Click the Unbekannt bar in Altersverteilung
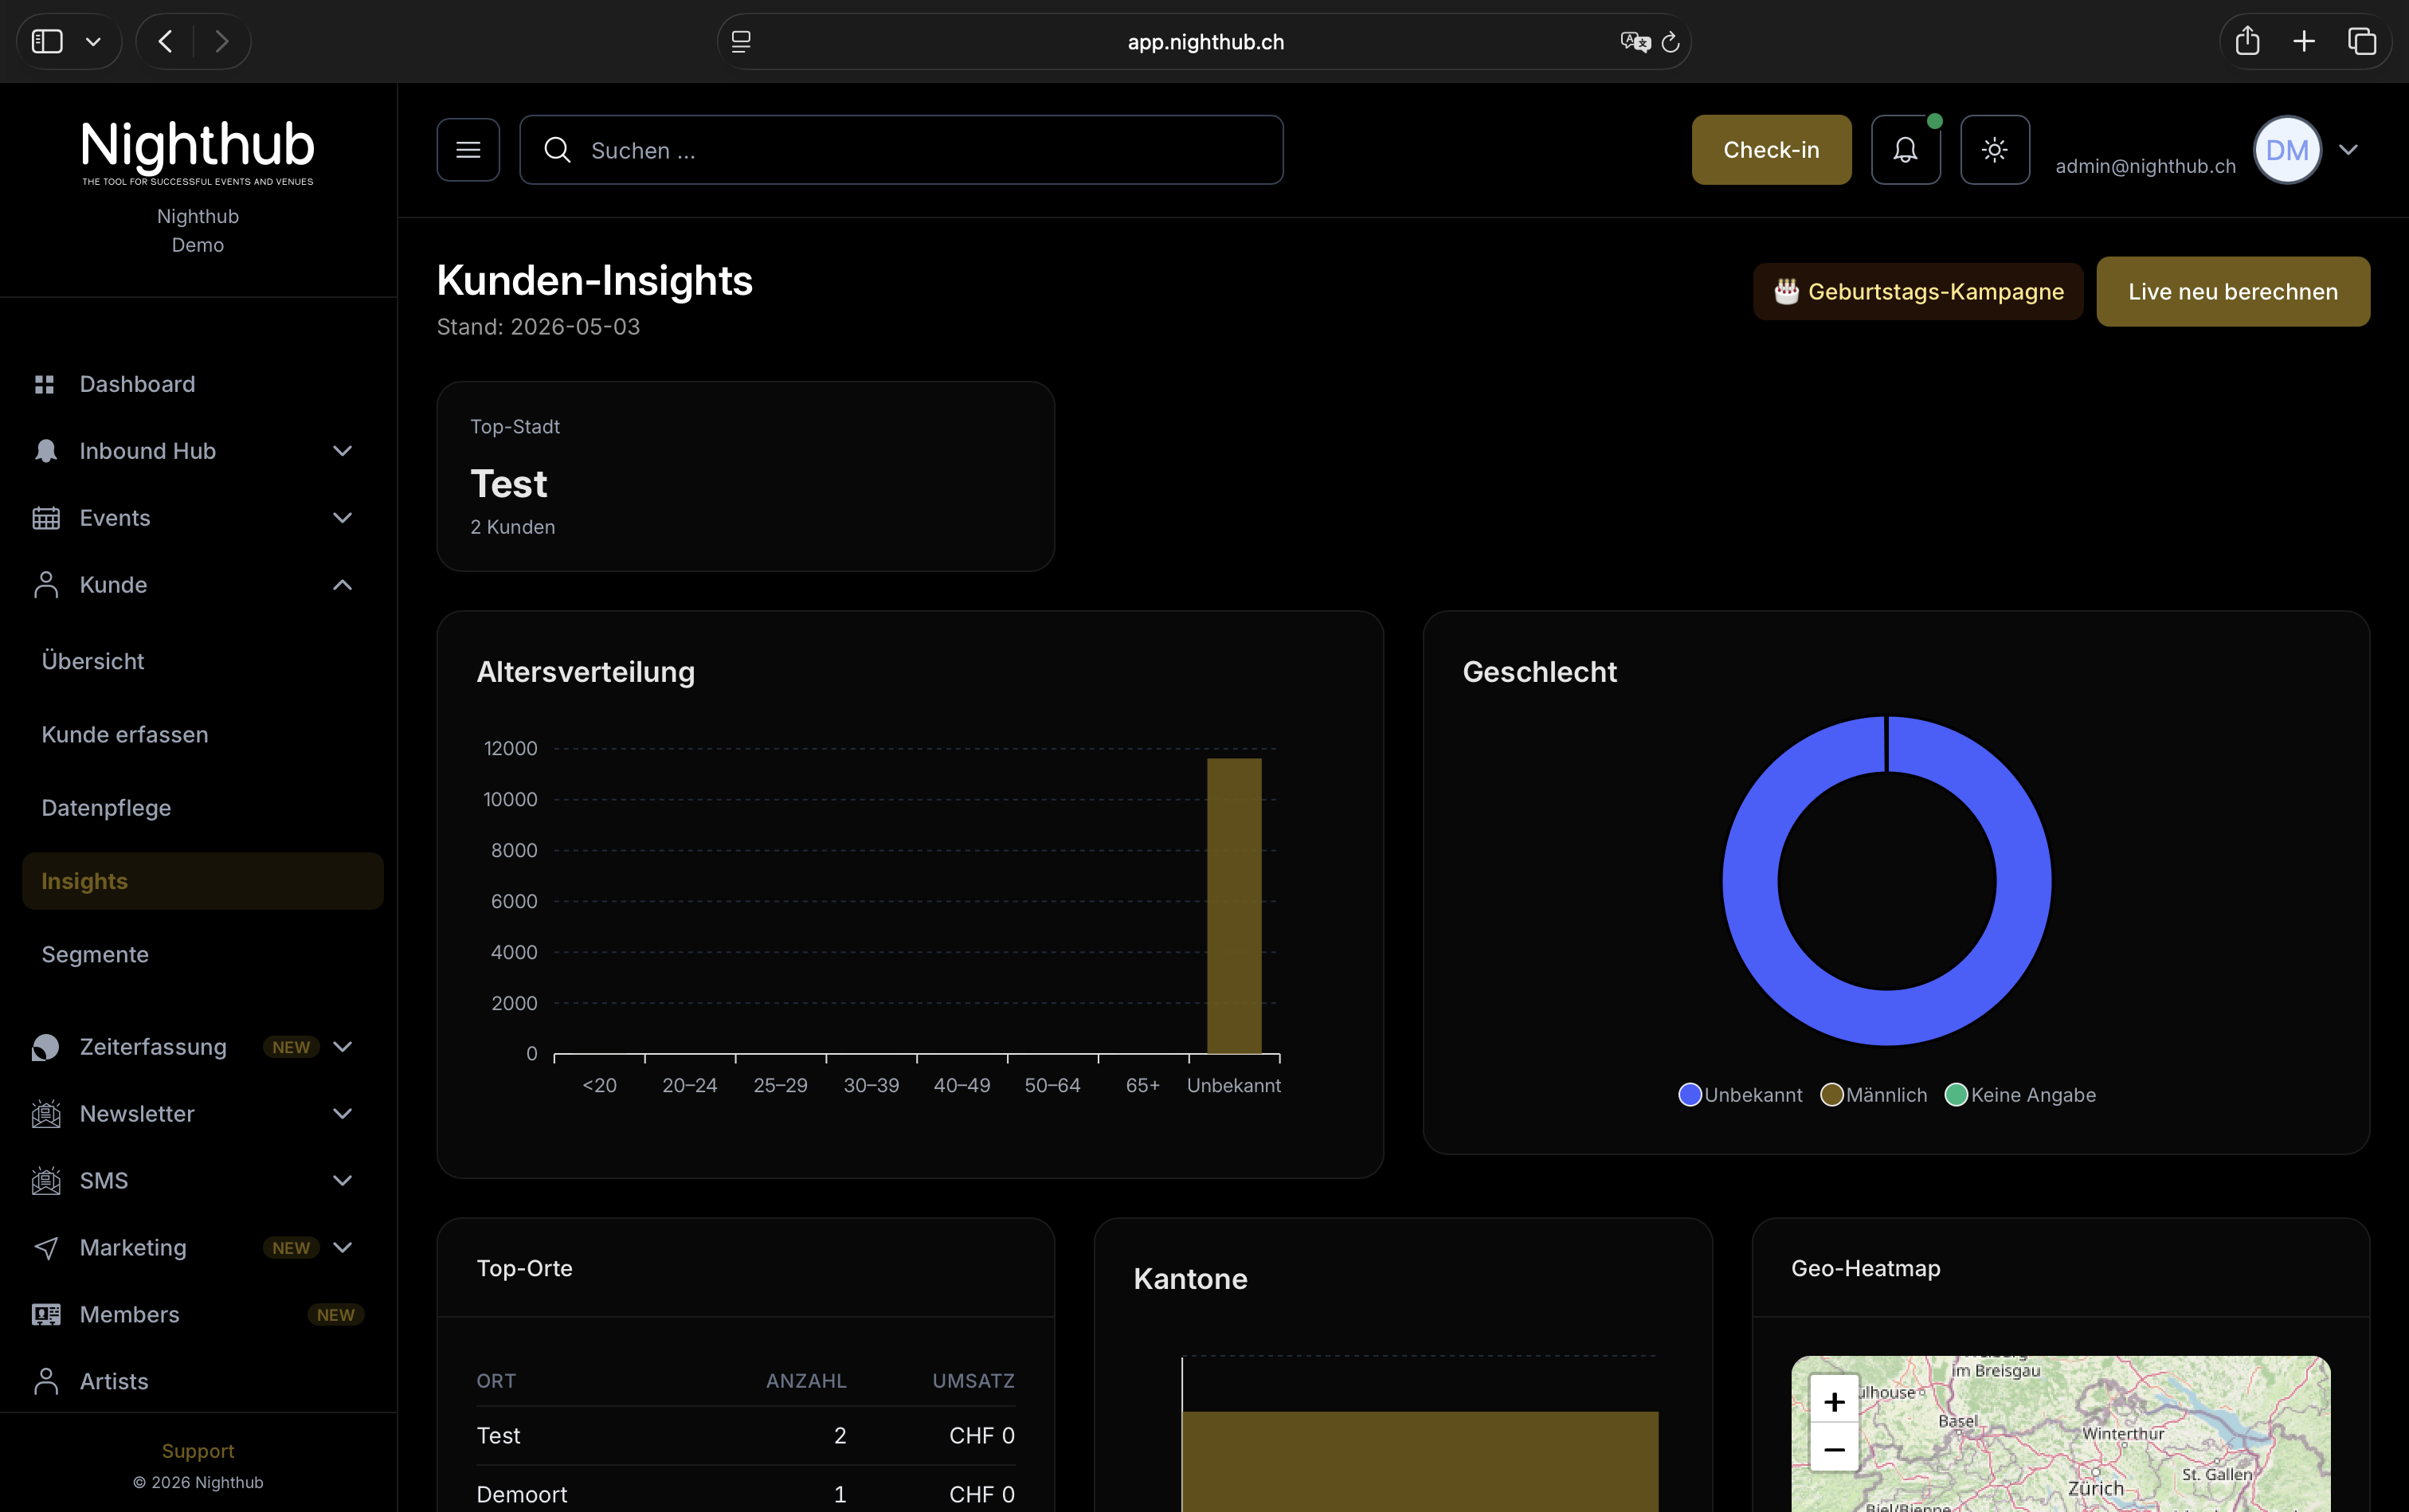The image size is (2409, 1512). click(x=1234, y=906)
